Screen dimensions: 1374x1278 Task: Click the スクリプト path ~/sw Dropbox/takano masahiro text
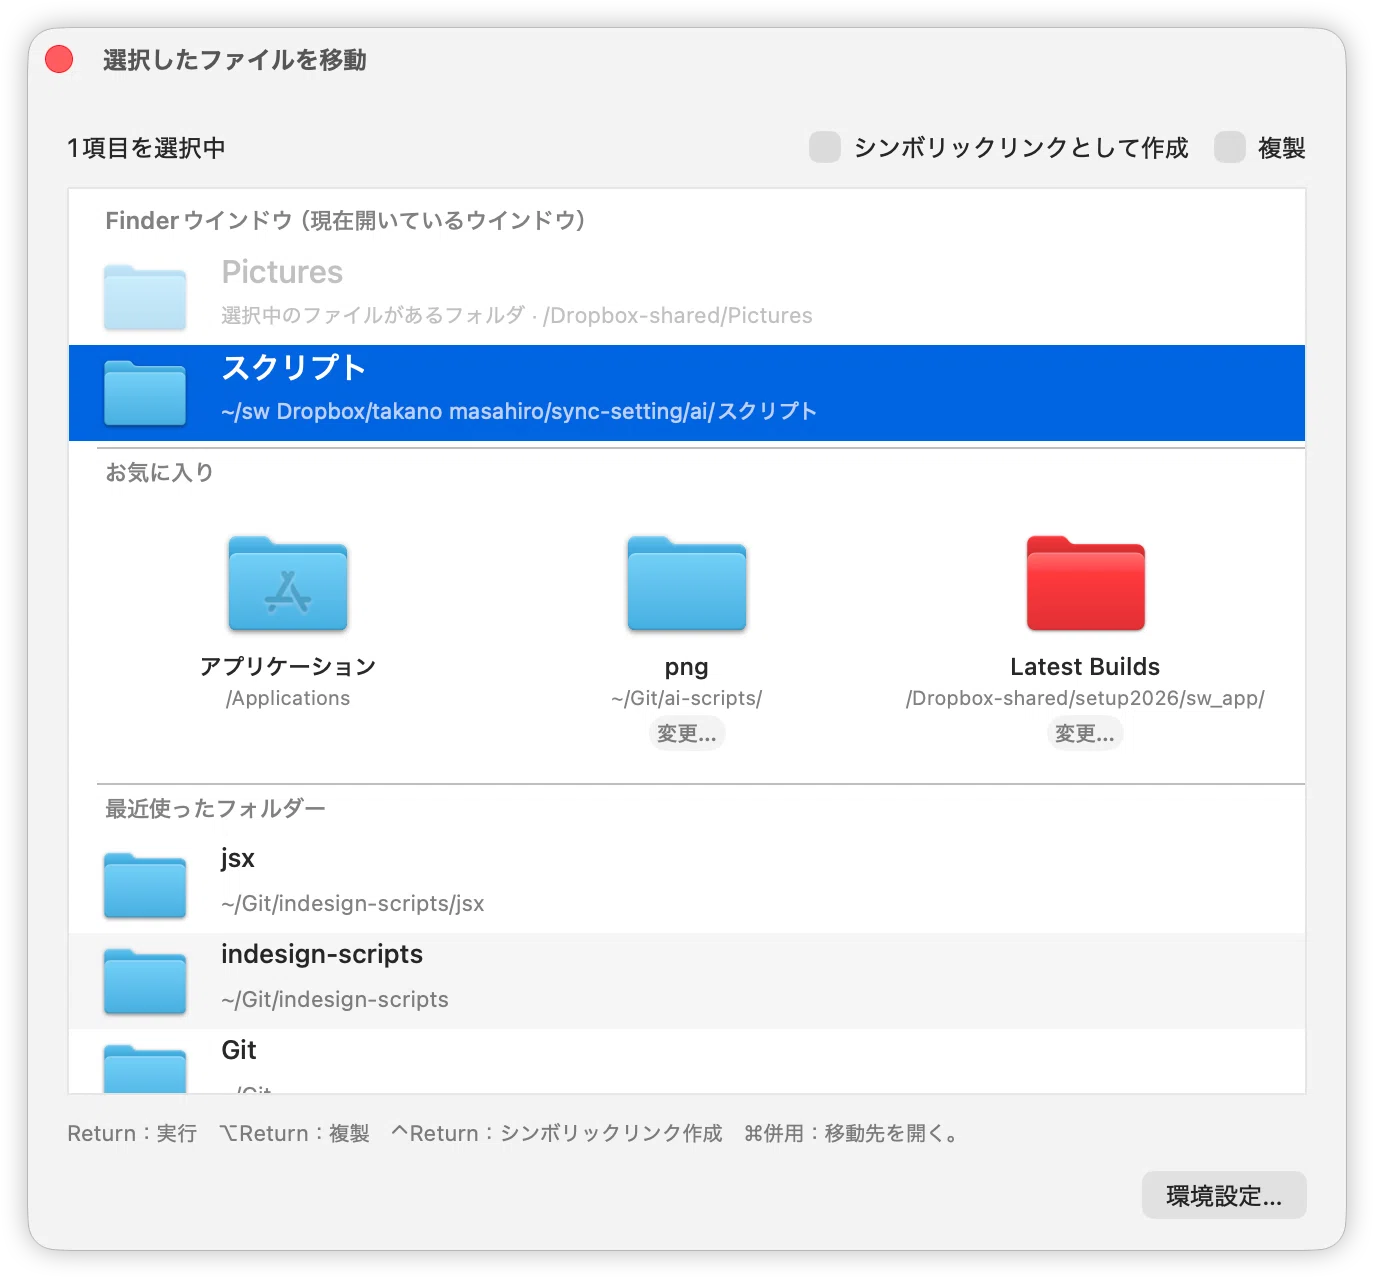click(519, 412)
